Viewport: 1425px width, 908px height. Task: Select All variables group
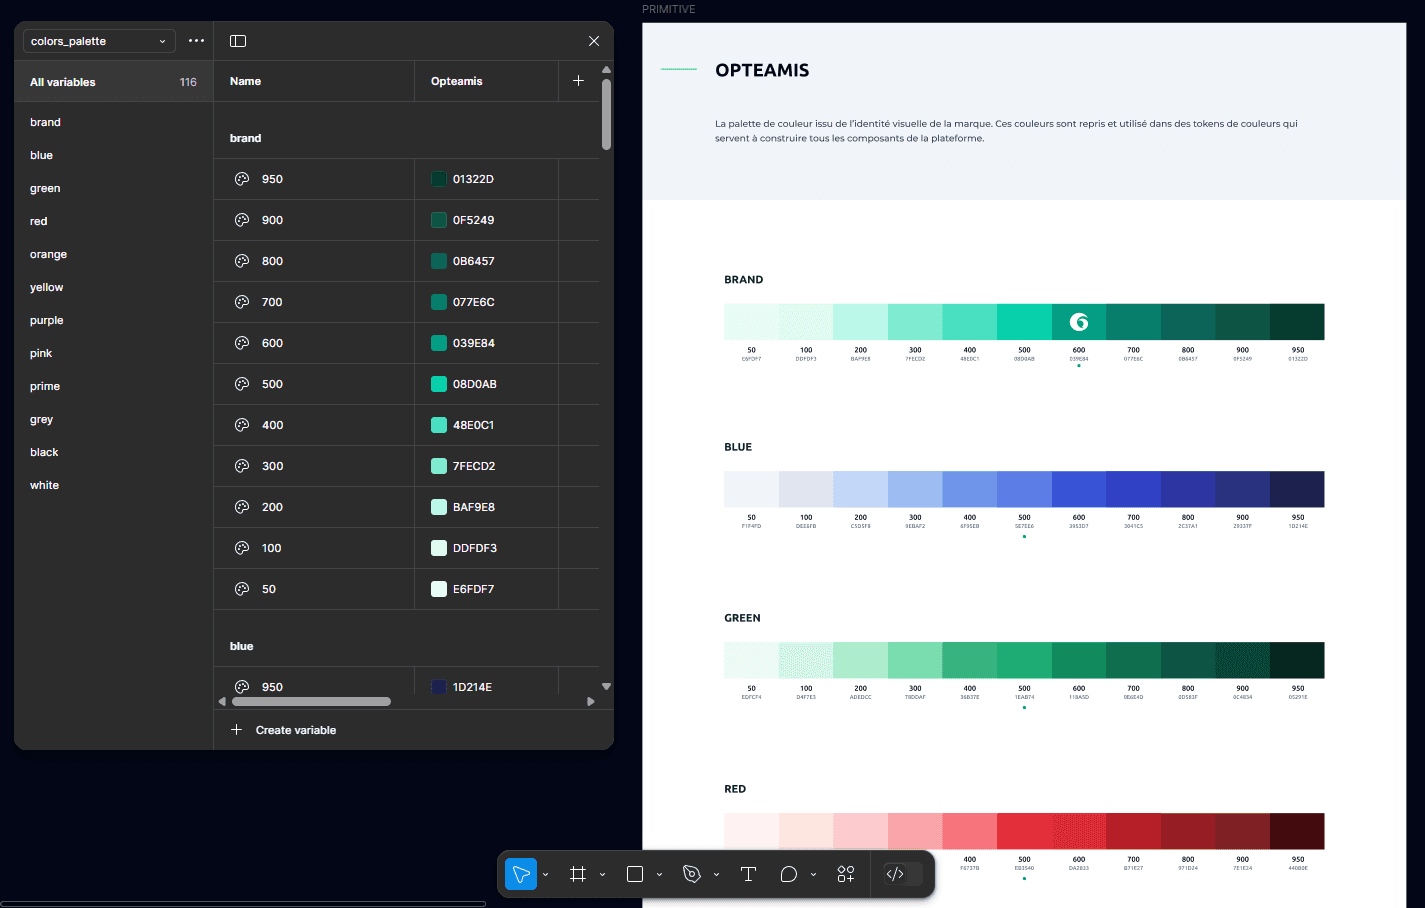[x=114, y=82]
